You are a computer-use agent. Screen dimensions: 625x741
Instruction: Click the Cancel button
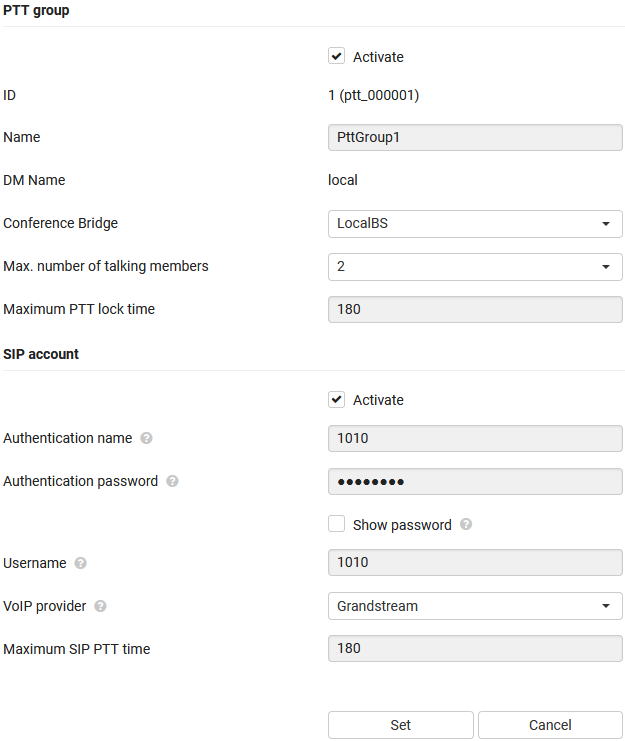550,725
